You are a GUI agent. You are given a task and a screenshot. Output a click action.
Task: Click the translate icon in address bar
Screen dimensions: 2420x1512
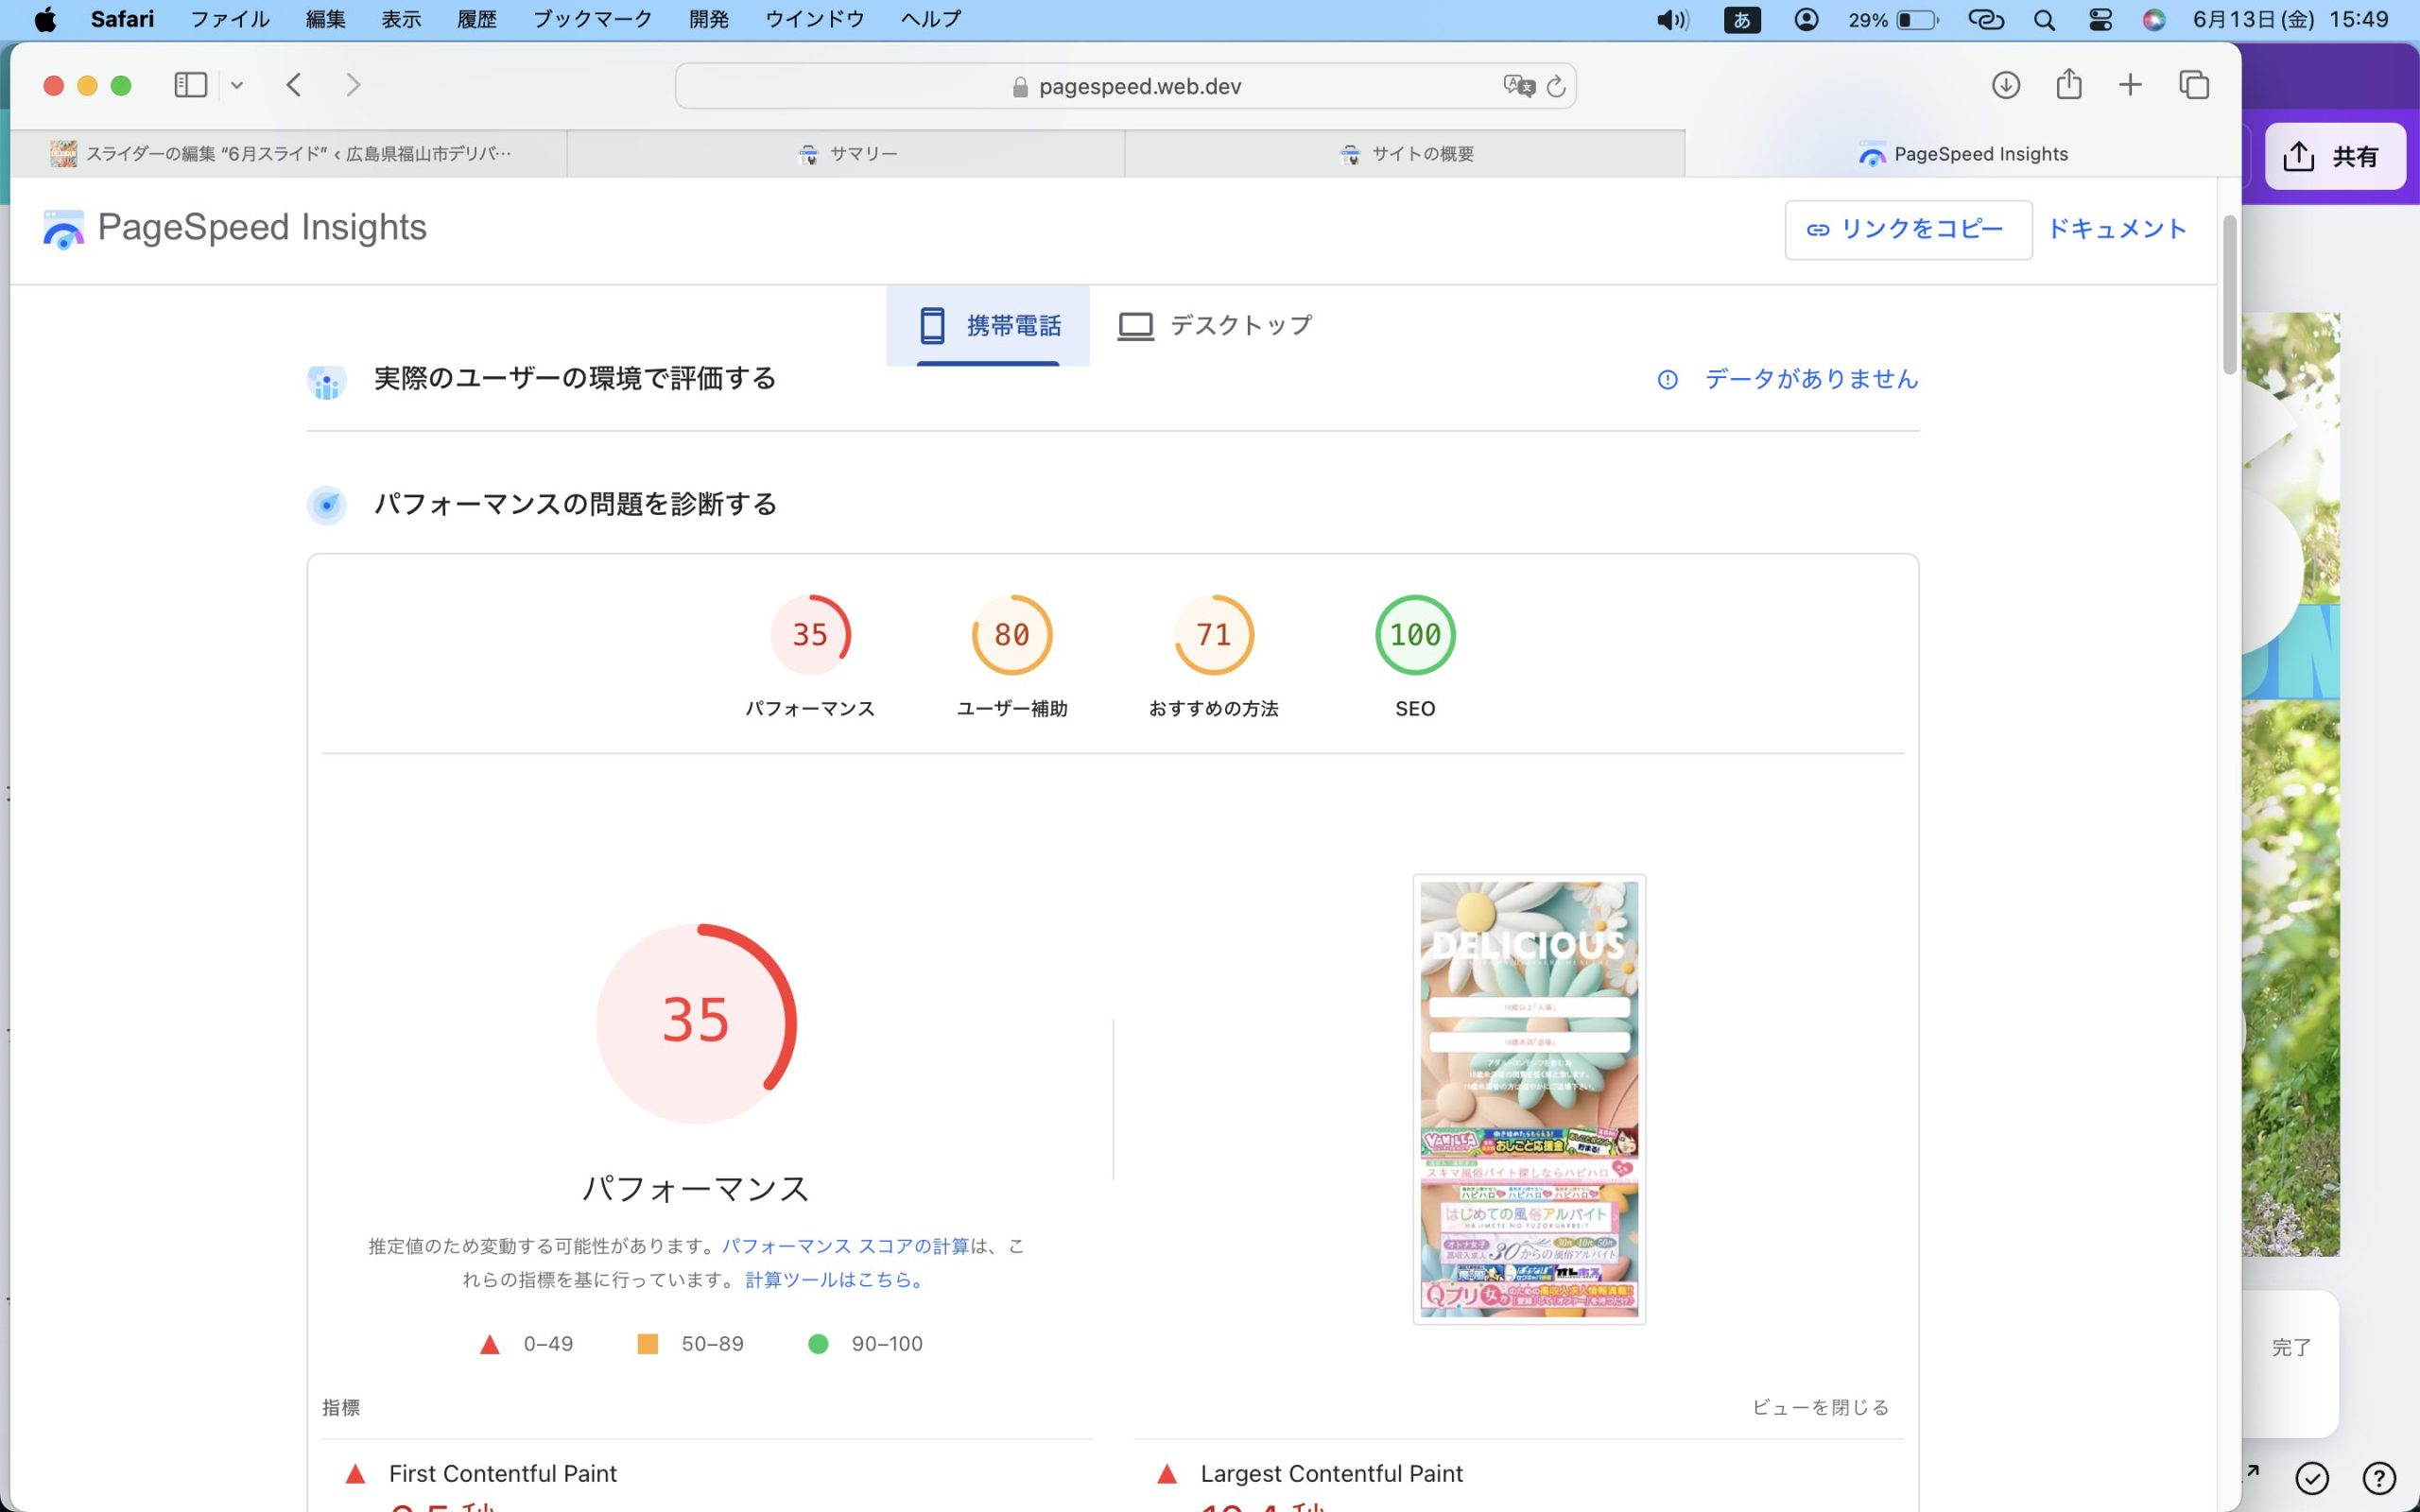pyautogui.click(x=1518, y=86)
